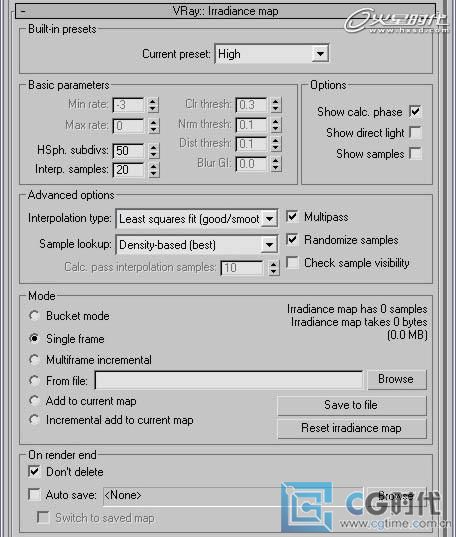Image resolution: width=456 pixels, height=537 pixels.
Task: Choose Incremental add to current map
Action: tap(34, 420)
